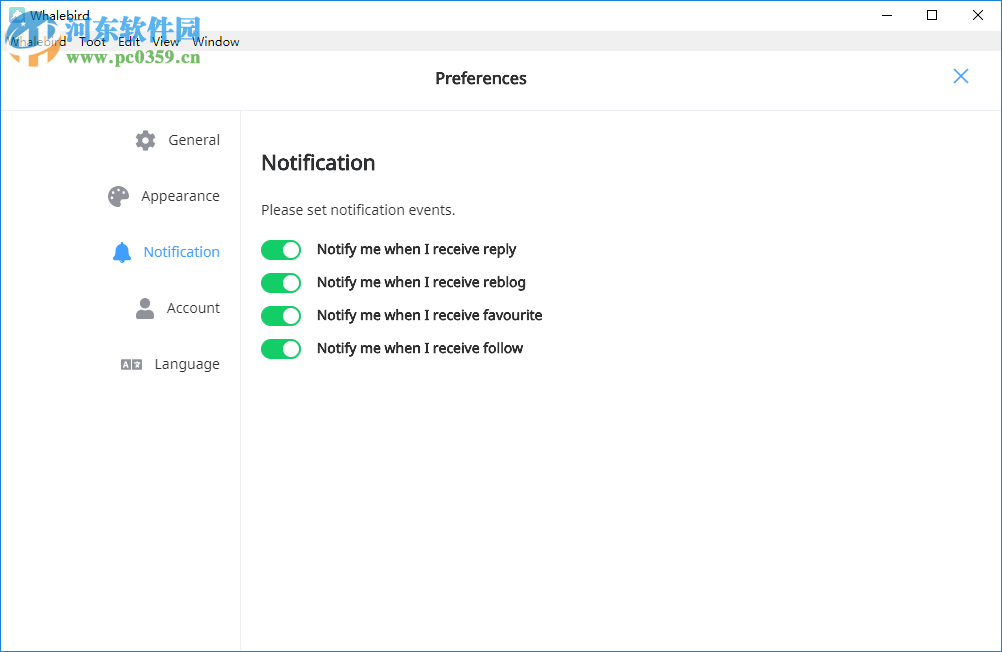Turn off the reblog notification toggle
This screenshot has height=652, width=1002.
coord(281,283)
